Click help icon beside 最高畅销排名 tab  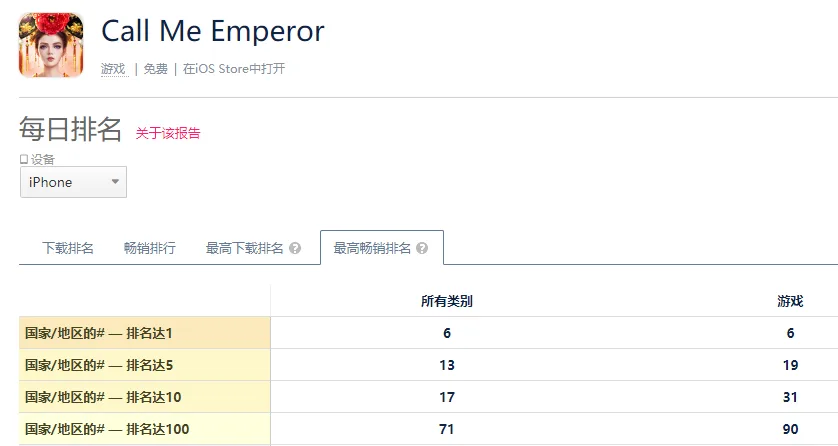coord(422,248)
